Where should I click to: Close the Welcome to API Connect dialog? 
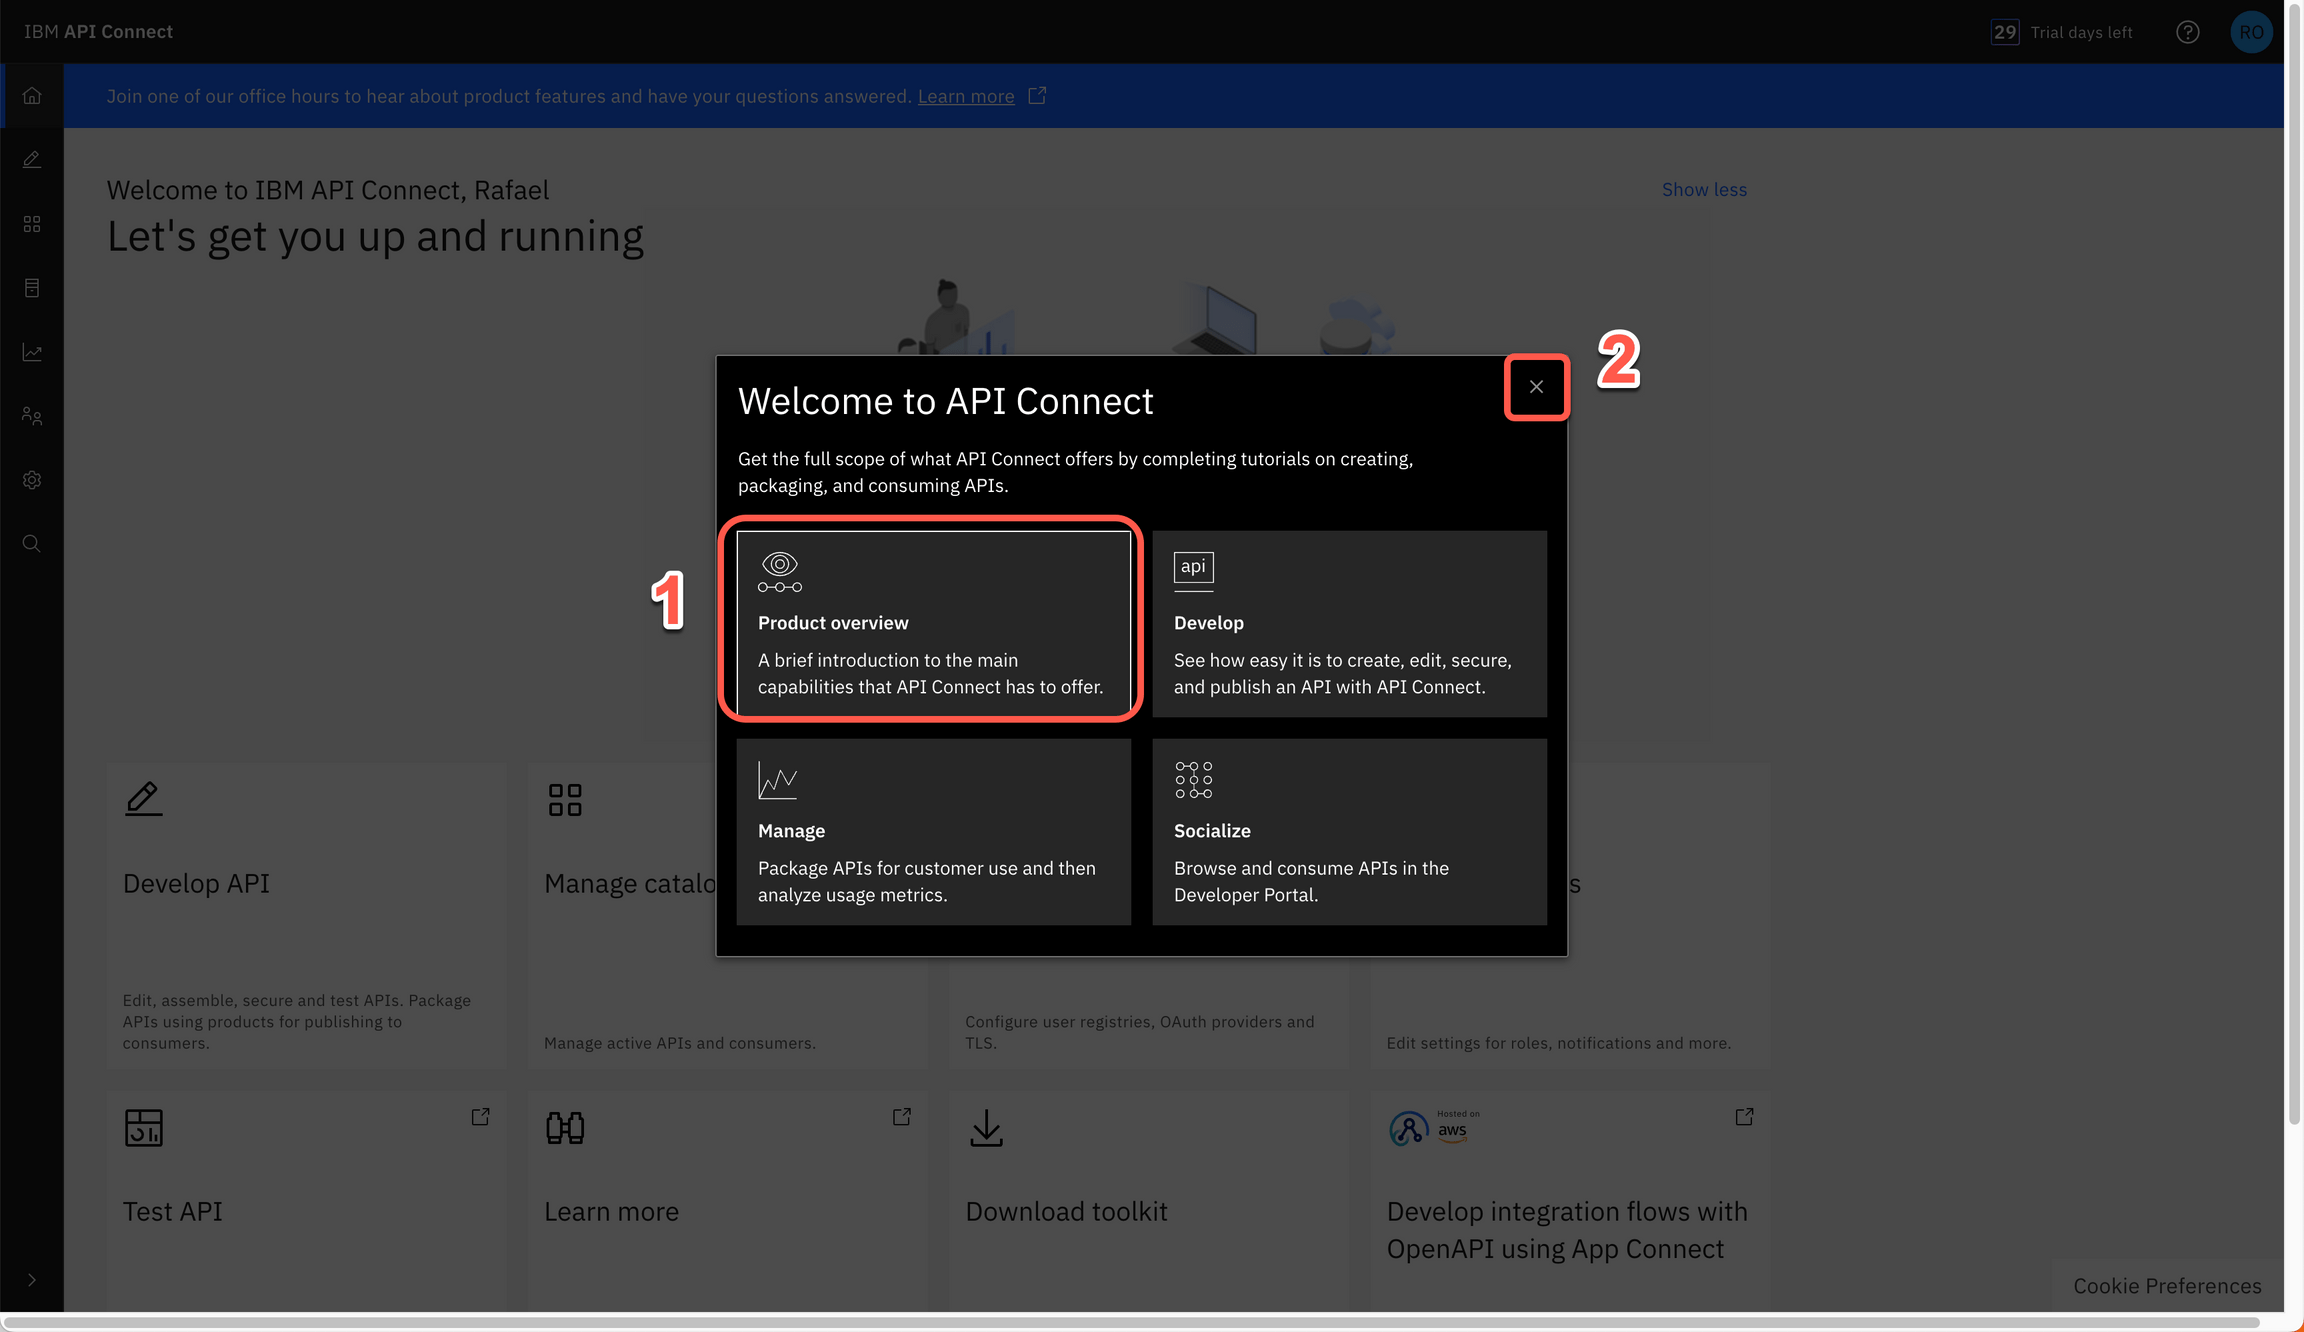click(x=1536, y=387)
